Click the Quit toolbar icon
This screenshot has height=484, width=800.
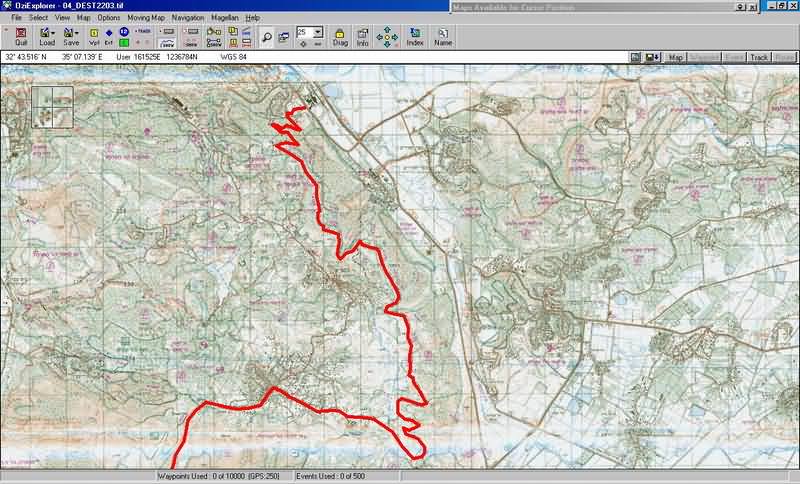point(21,37)
